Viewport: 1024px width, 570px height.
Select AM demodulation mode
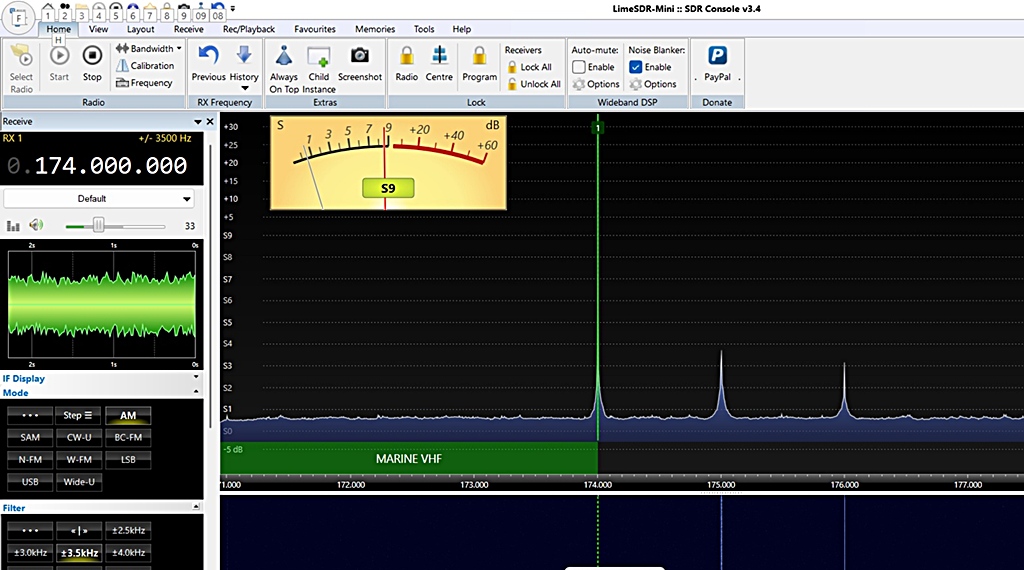tap(128, 415)
